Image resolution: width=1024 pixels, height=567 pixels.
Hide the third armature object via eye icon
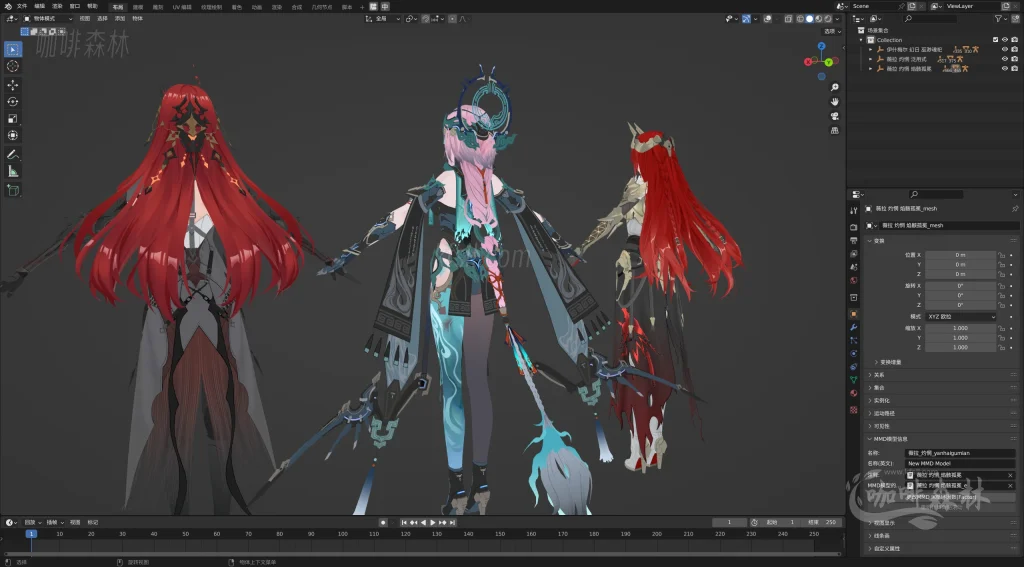(x=1004, y=68)
